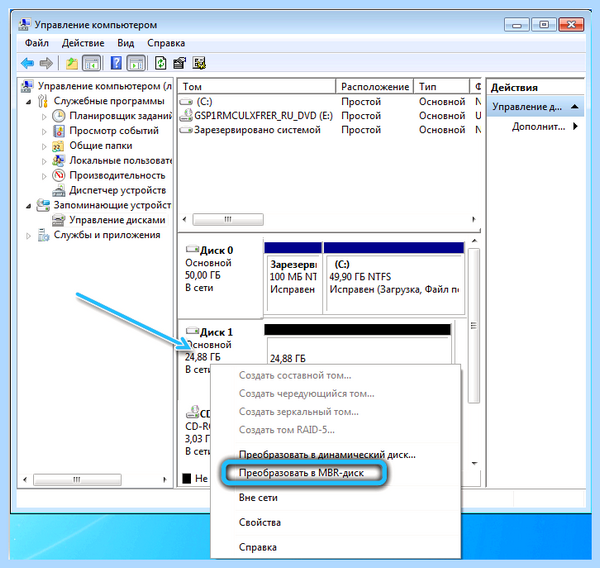This screenshot has height=568, width=600.
Task: Open the Help question mark icon
Action: (x=116, y=63)
